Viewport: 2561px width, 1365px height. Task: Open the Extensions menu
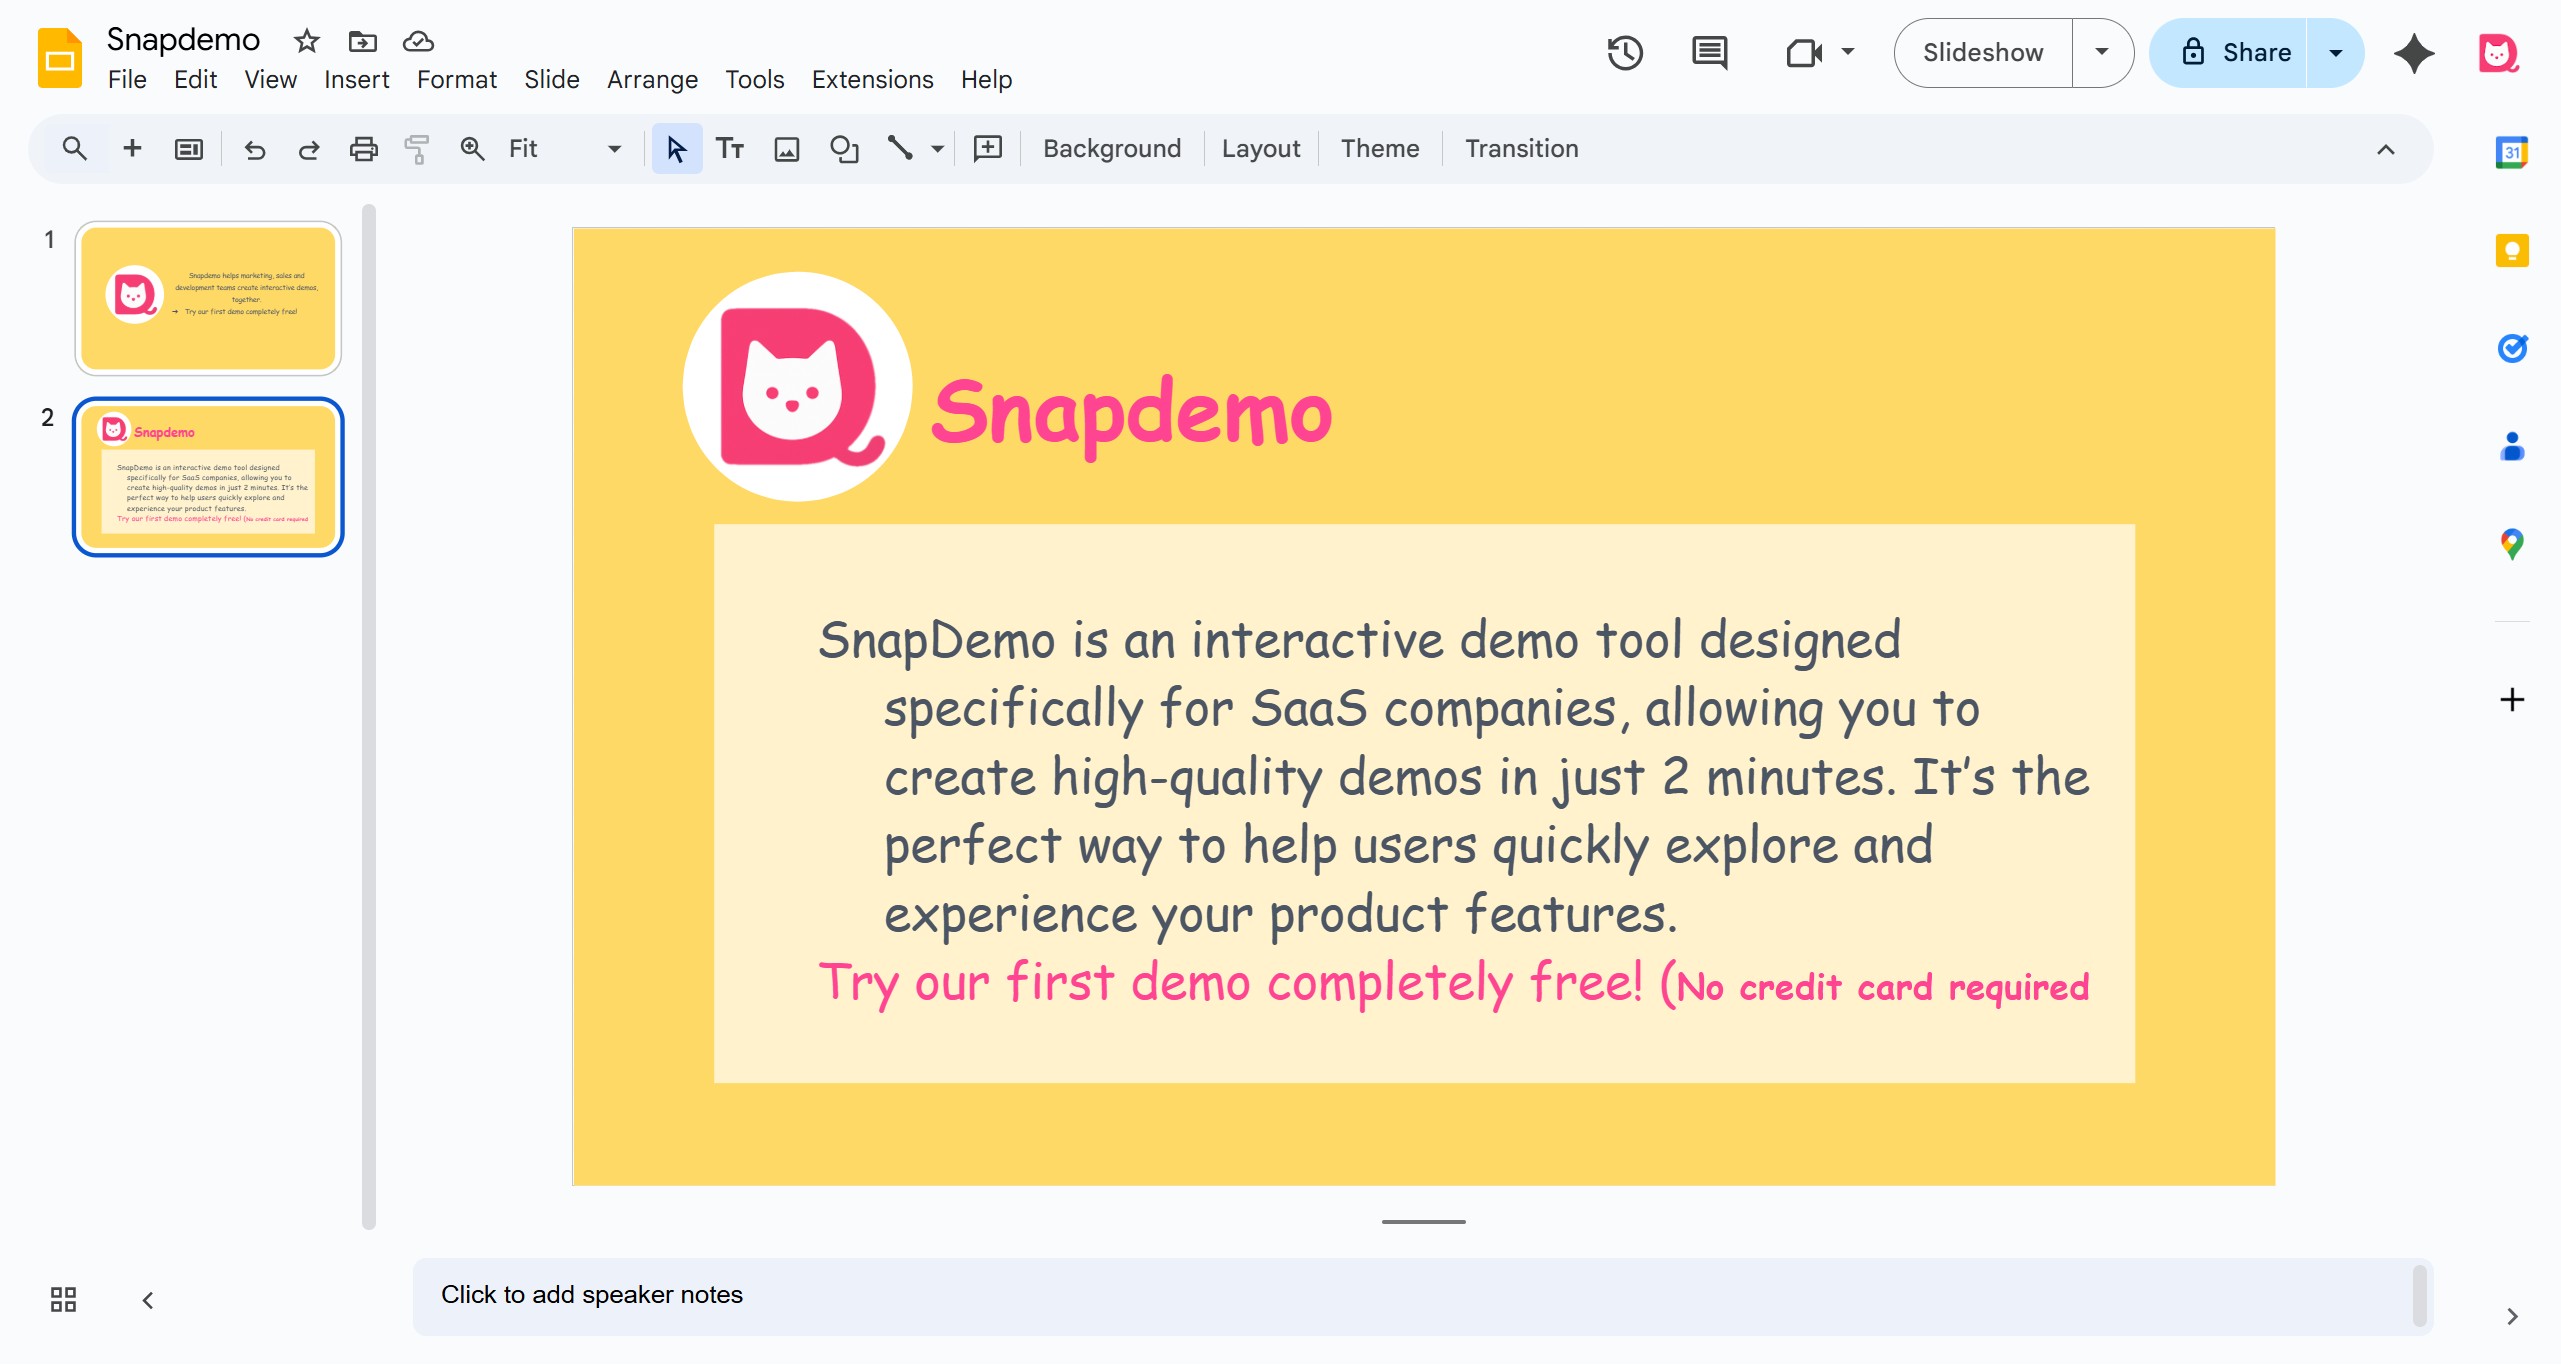pos(872,79)
